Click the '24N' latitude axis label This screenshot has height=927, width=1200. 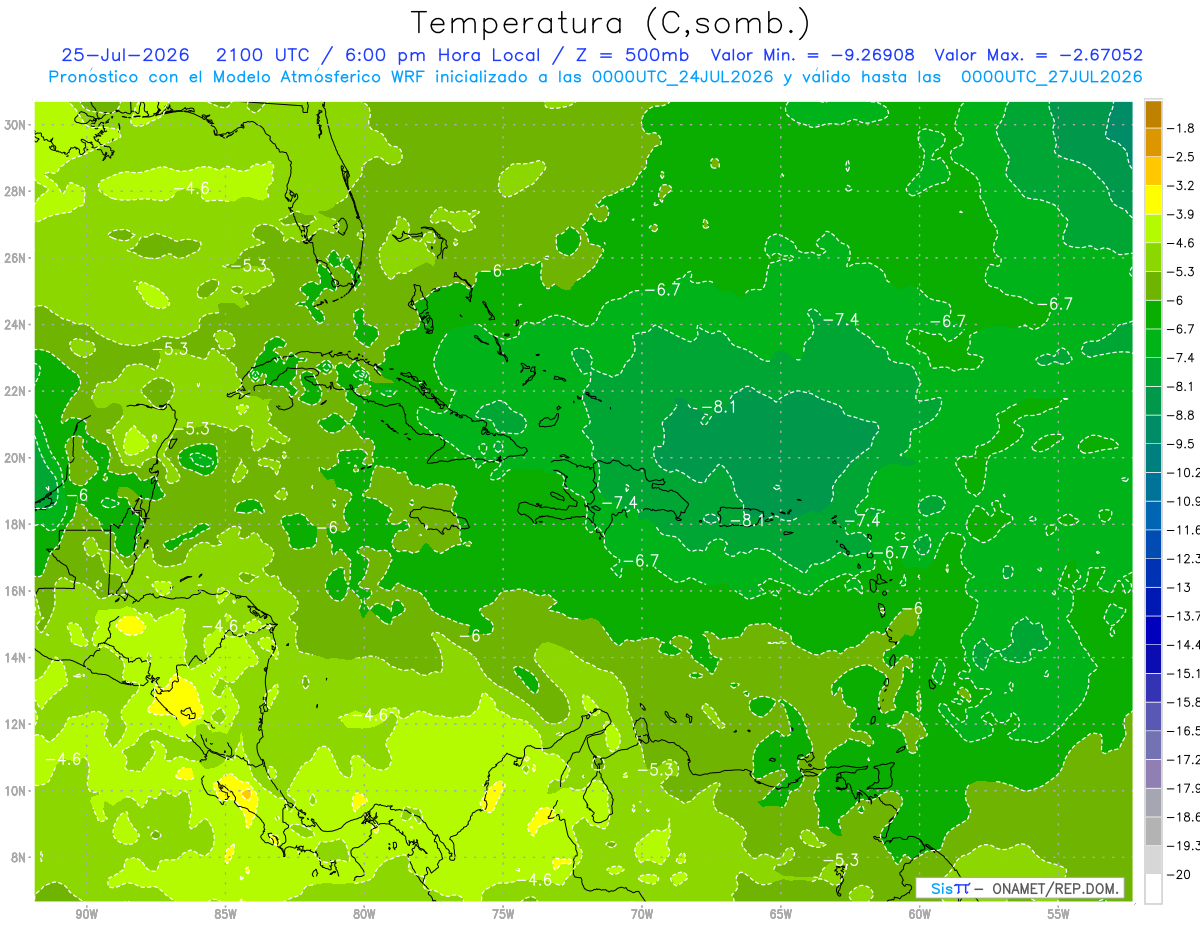[17, 325]
